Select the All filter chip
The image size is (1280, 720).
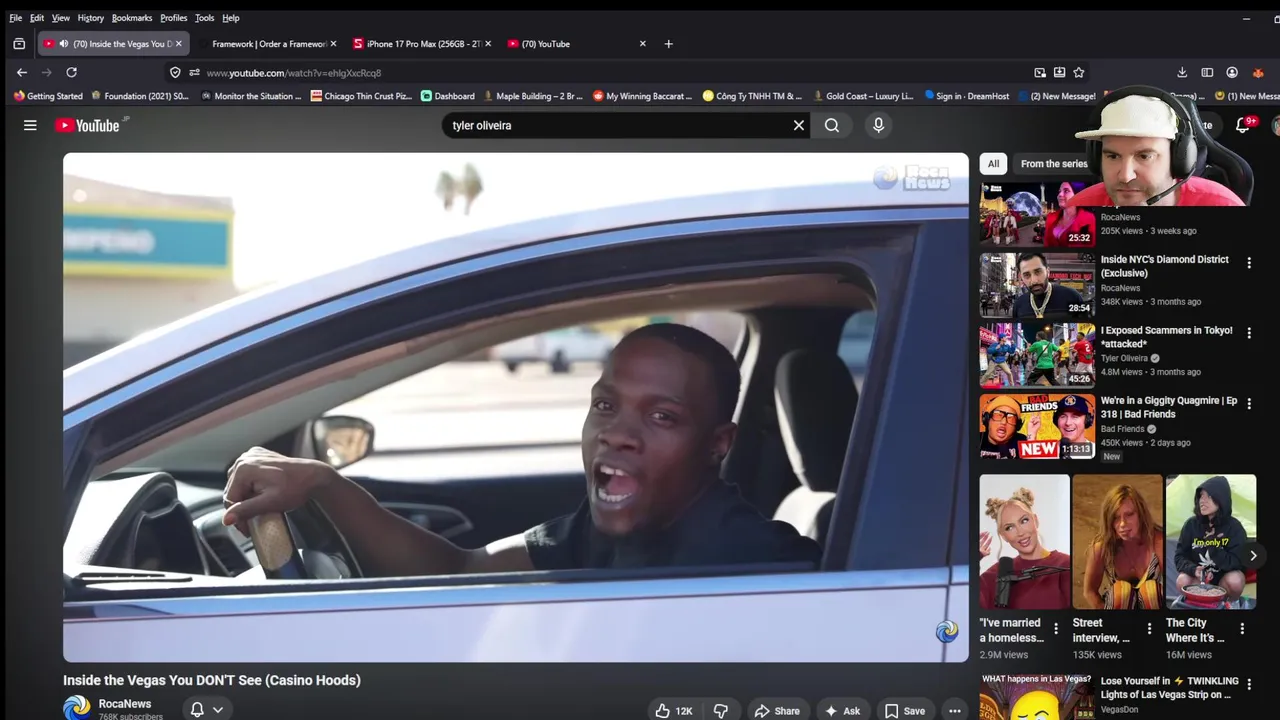[x=993, y=164]
